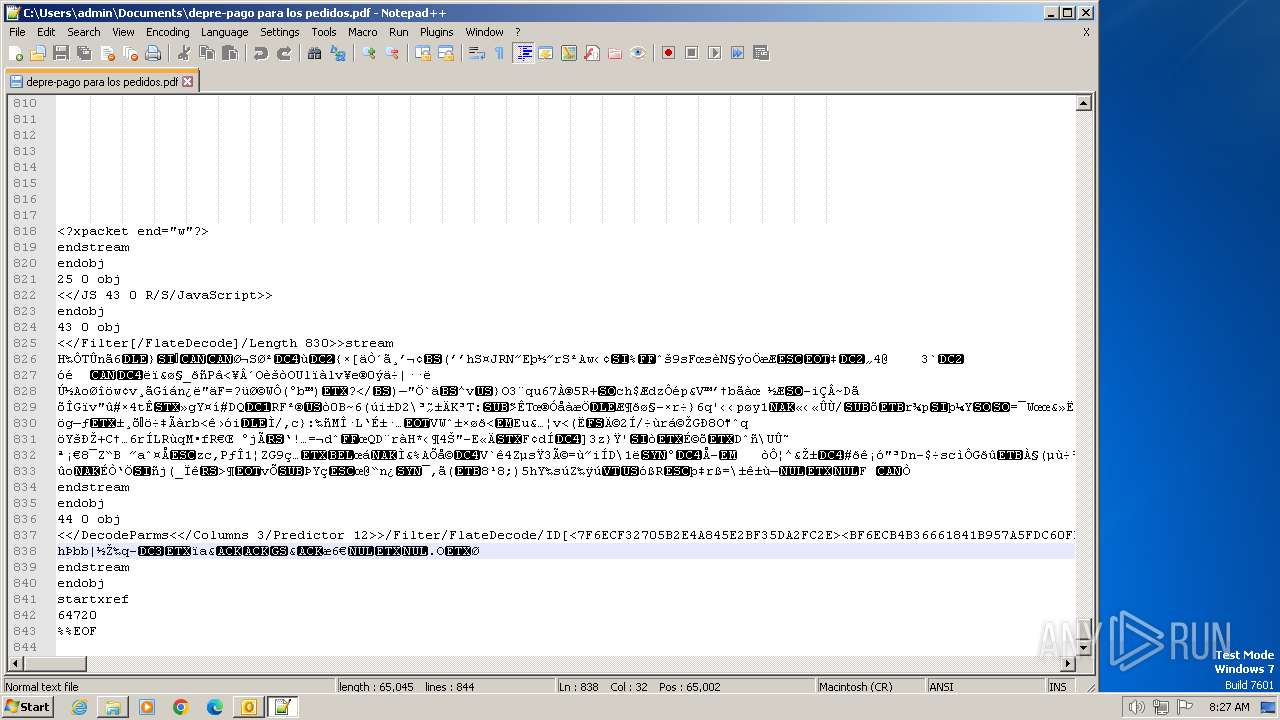Image resolution: width=1280 pixels, height=720 pixels.
Task: Close current document using toolbar icon
Action: pyautogui.click(x=107, y=53)
